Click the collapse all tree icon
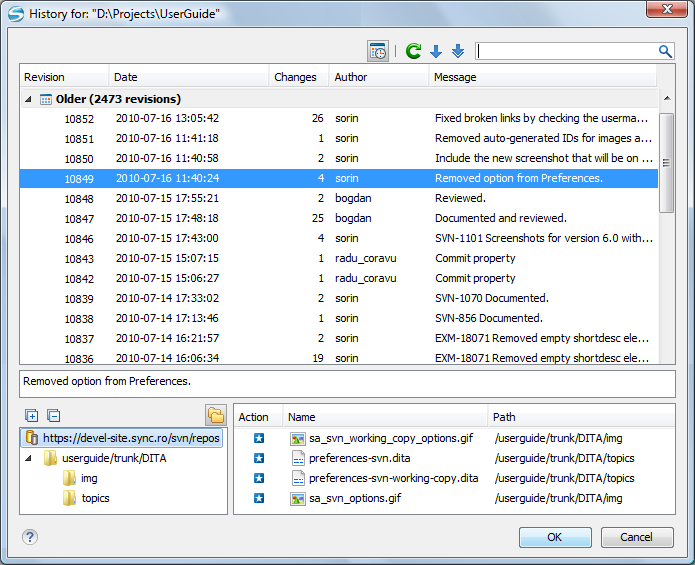Screen dimensions: 695x565 54,416
